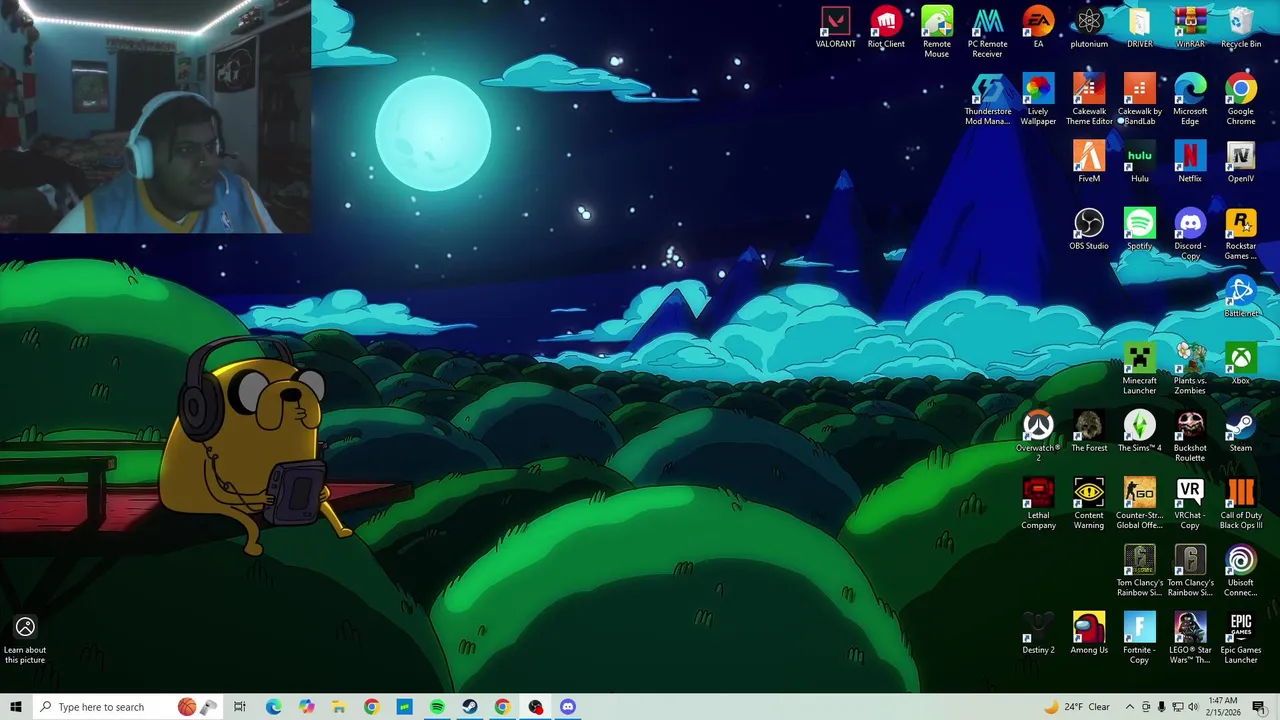Open Microsoft Edge desktop shortcut
The width and height of the screenshot is (1280, 720).
pyautogui.click(x=1190, y=100)
